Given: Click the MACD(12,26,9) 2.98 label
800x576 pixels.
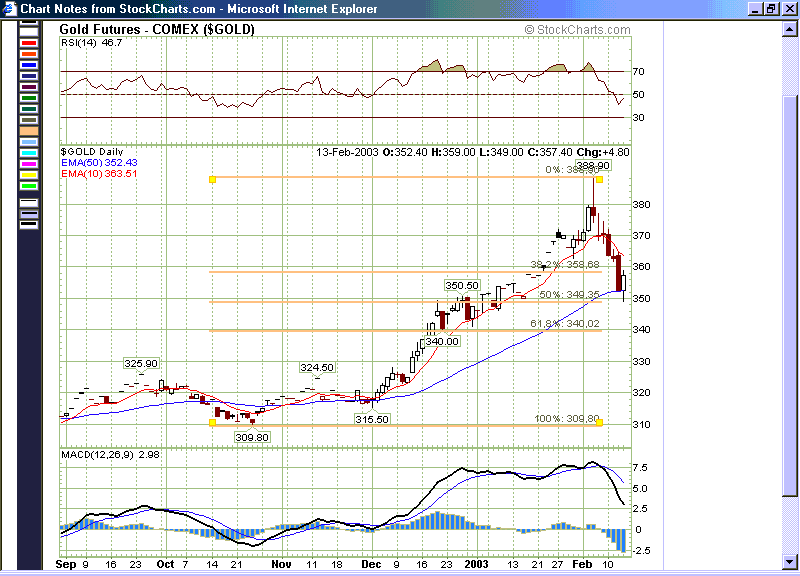Looking at the screenshot, I should click(x=110, y=454).
